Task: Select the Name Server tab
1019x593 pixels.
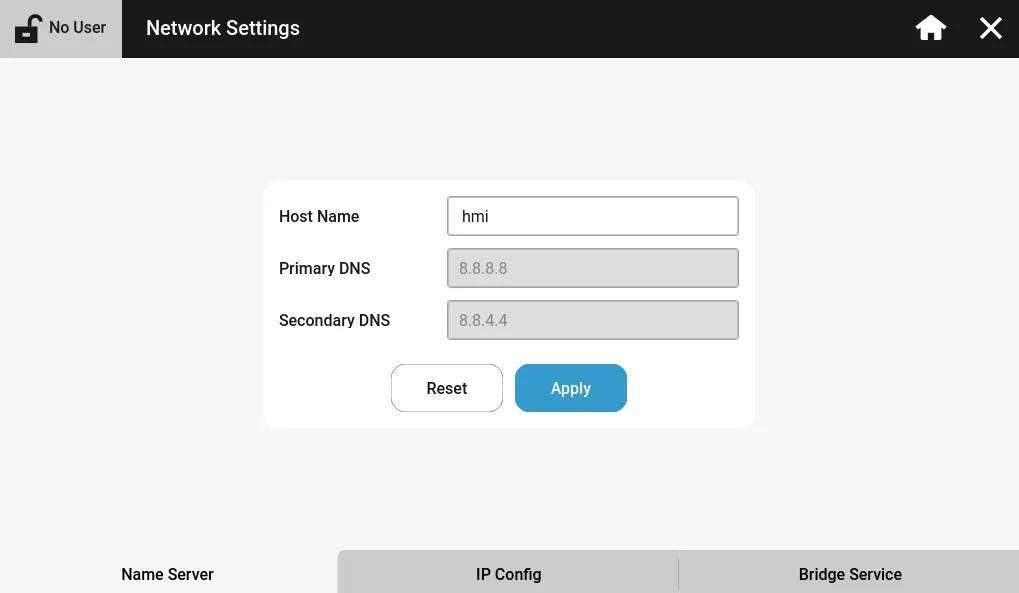Action: tap(167, 574)
